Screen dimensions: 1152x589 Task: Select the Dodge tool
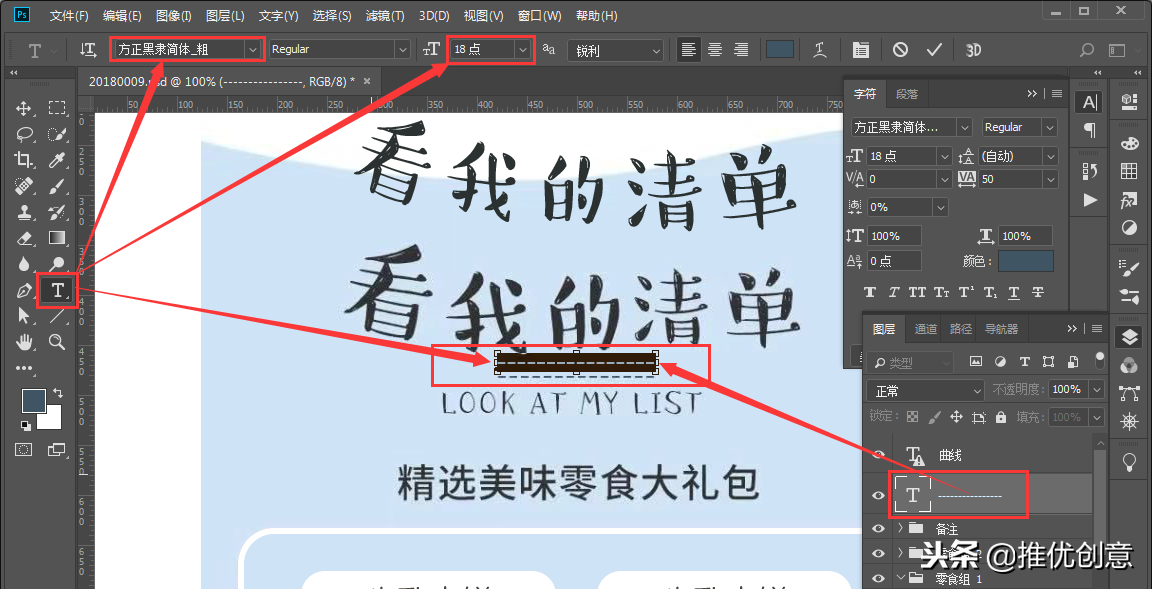(x=57, y=264)
